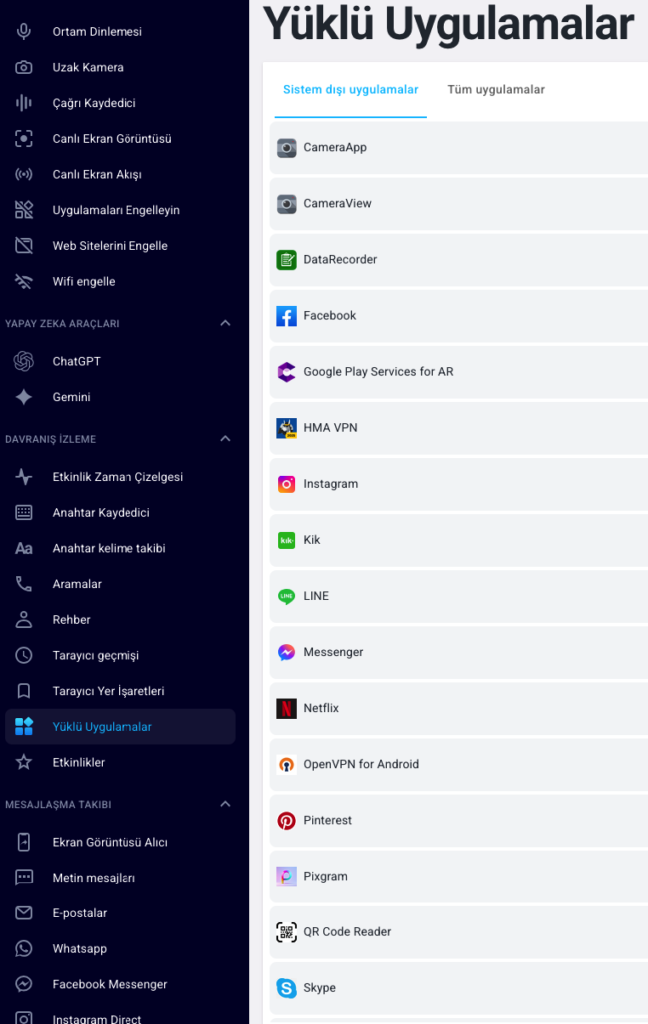Click the Whatsapp icon in sidebar
Viewport: 648px width, 1024px height.
click(24, 948)
